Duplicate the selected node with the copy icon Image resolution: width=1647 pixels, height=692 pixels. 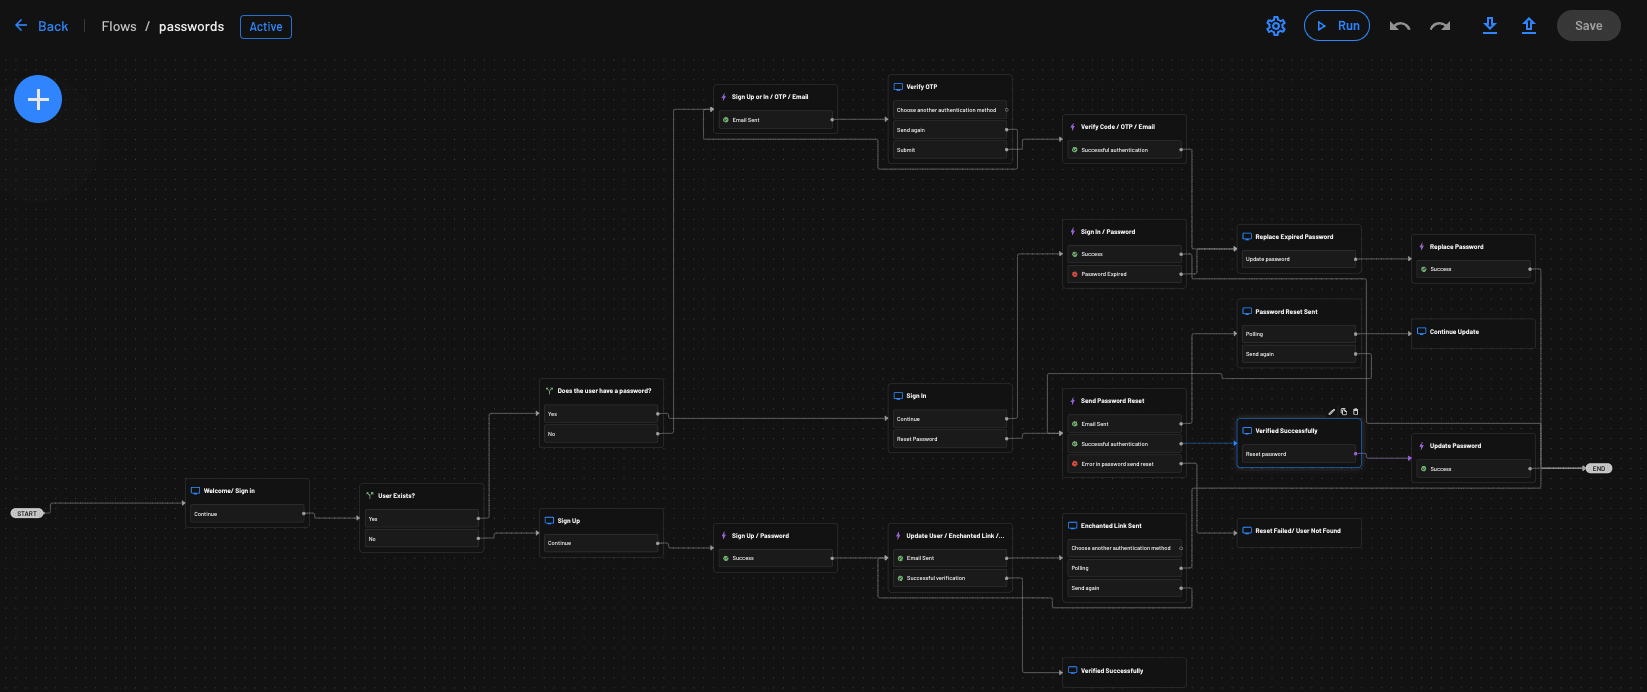[x=1344, y=411]
